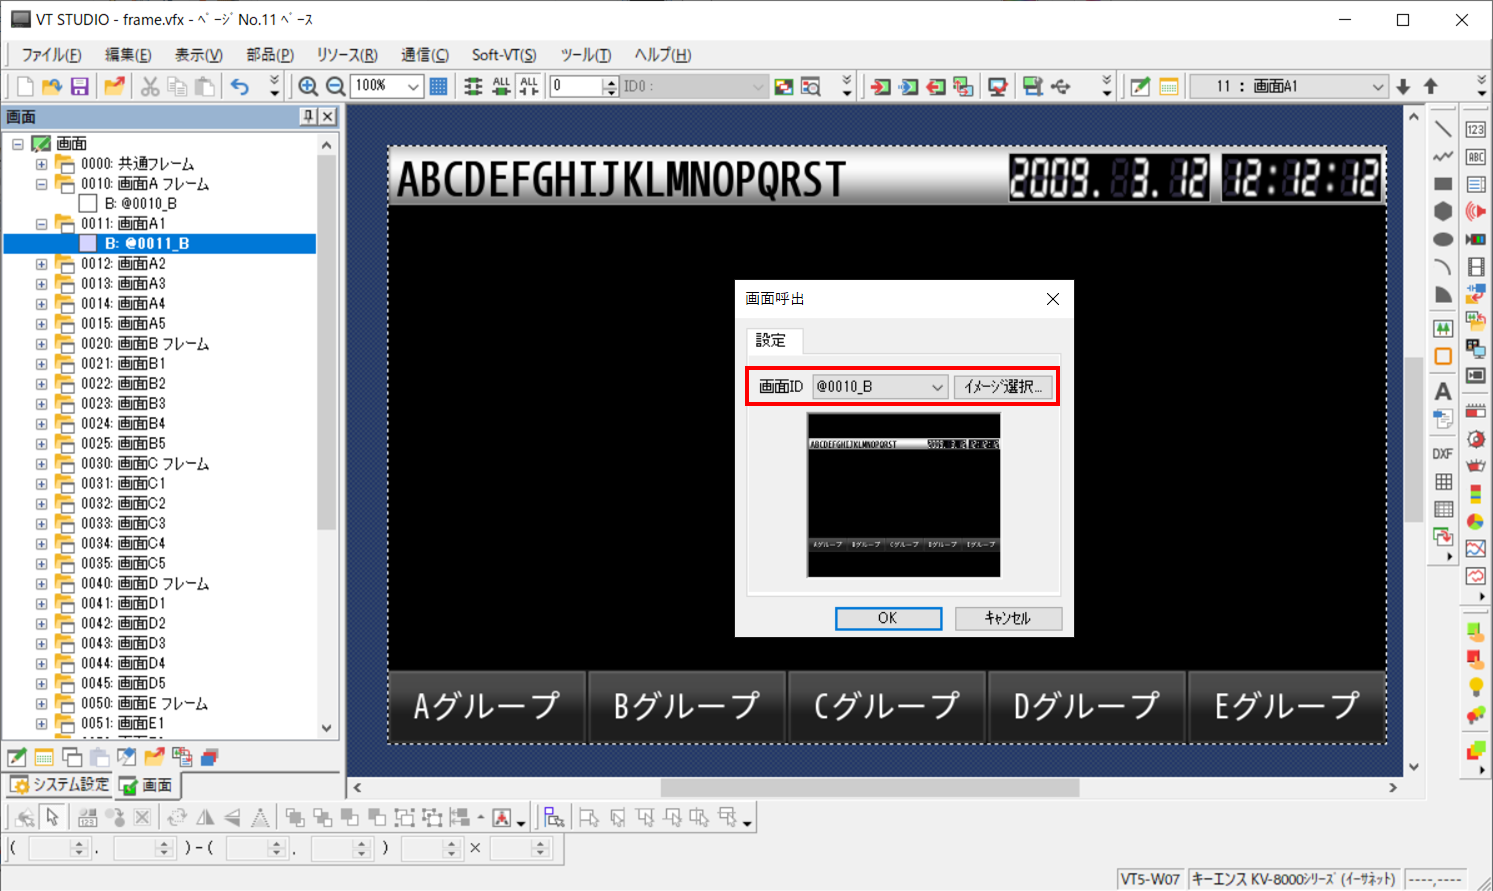Toggle the grid display icon
This screenshot has width=1493, height=891.
coord(438,87)
